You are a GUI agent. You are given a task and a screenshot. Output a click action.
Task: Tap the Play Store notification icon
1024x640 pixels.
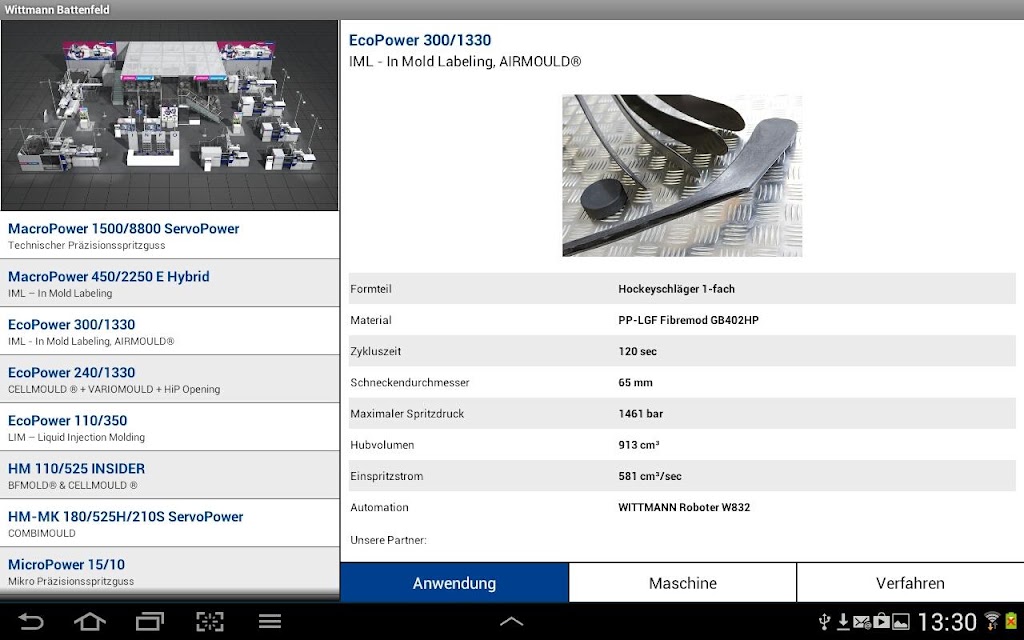pyautogui.click(x=881, y=620)
